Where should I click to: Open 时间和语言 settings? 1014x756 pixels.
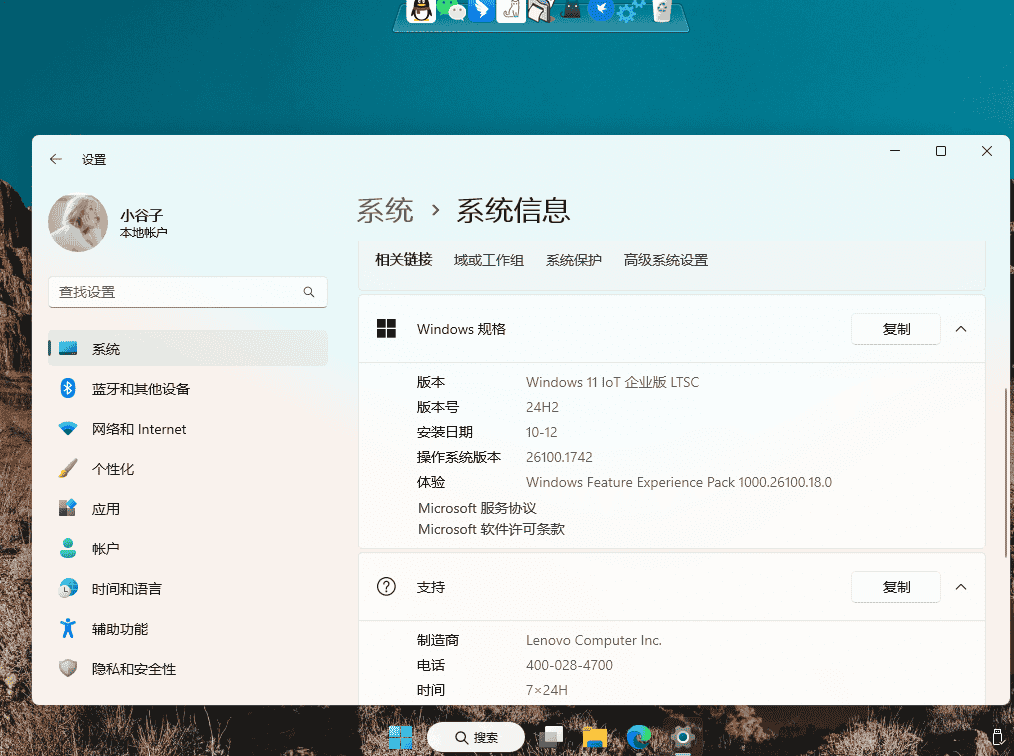click(x=188, y=589)
